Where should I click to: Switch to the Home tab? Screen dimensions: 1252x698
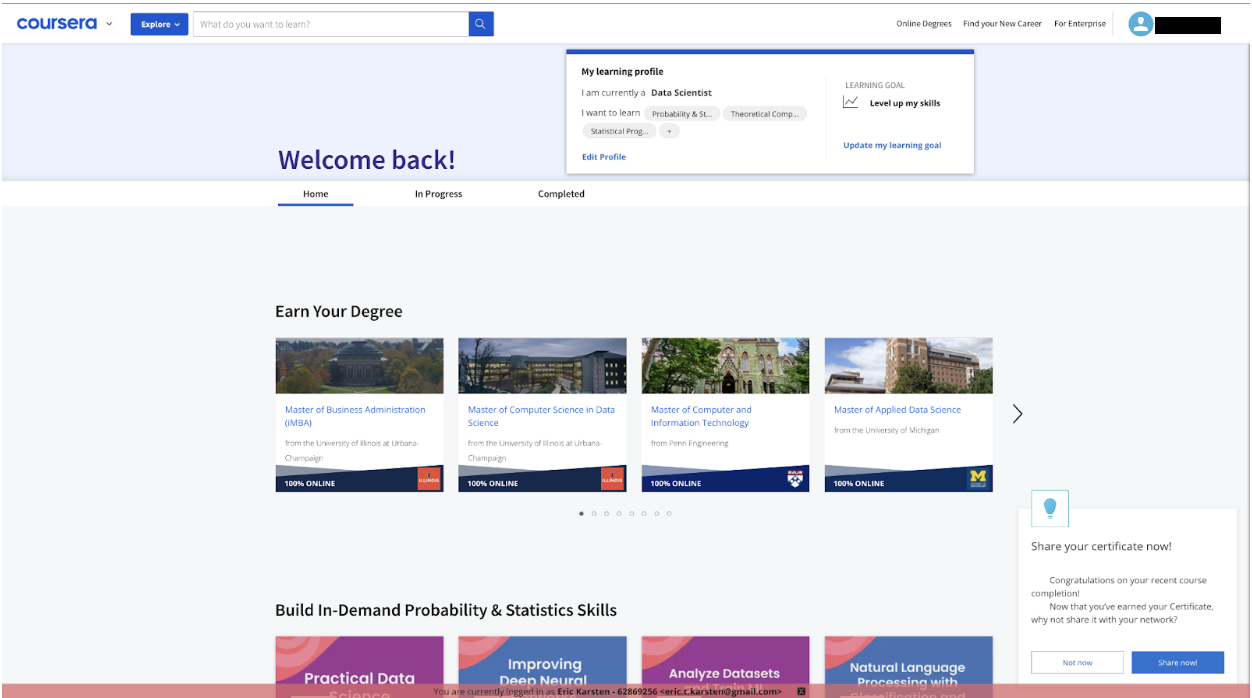(x=315, y=194)
